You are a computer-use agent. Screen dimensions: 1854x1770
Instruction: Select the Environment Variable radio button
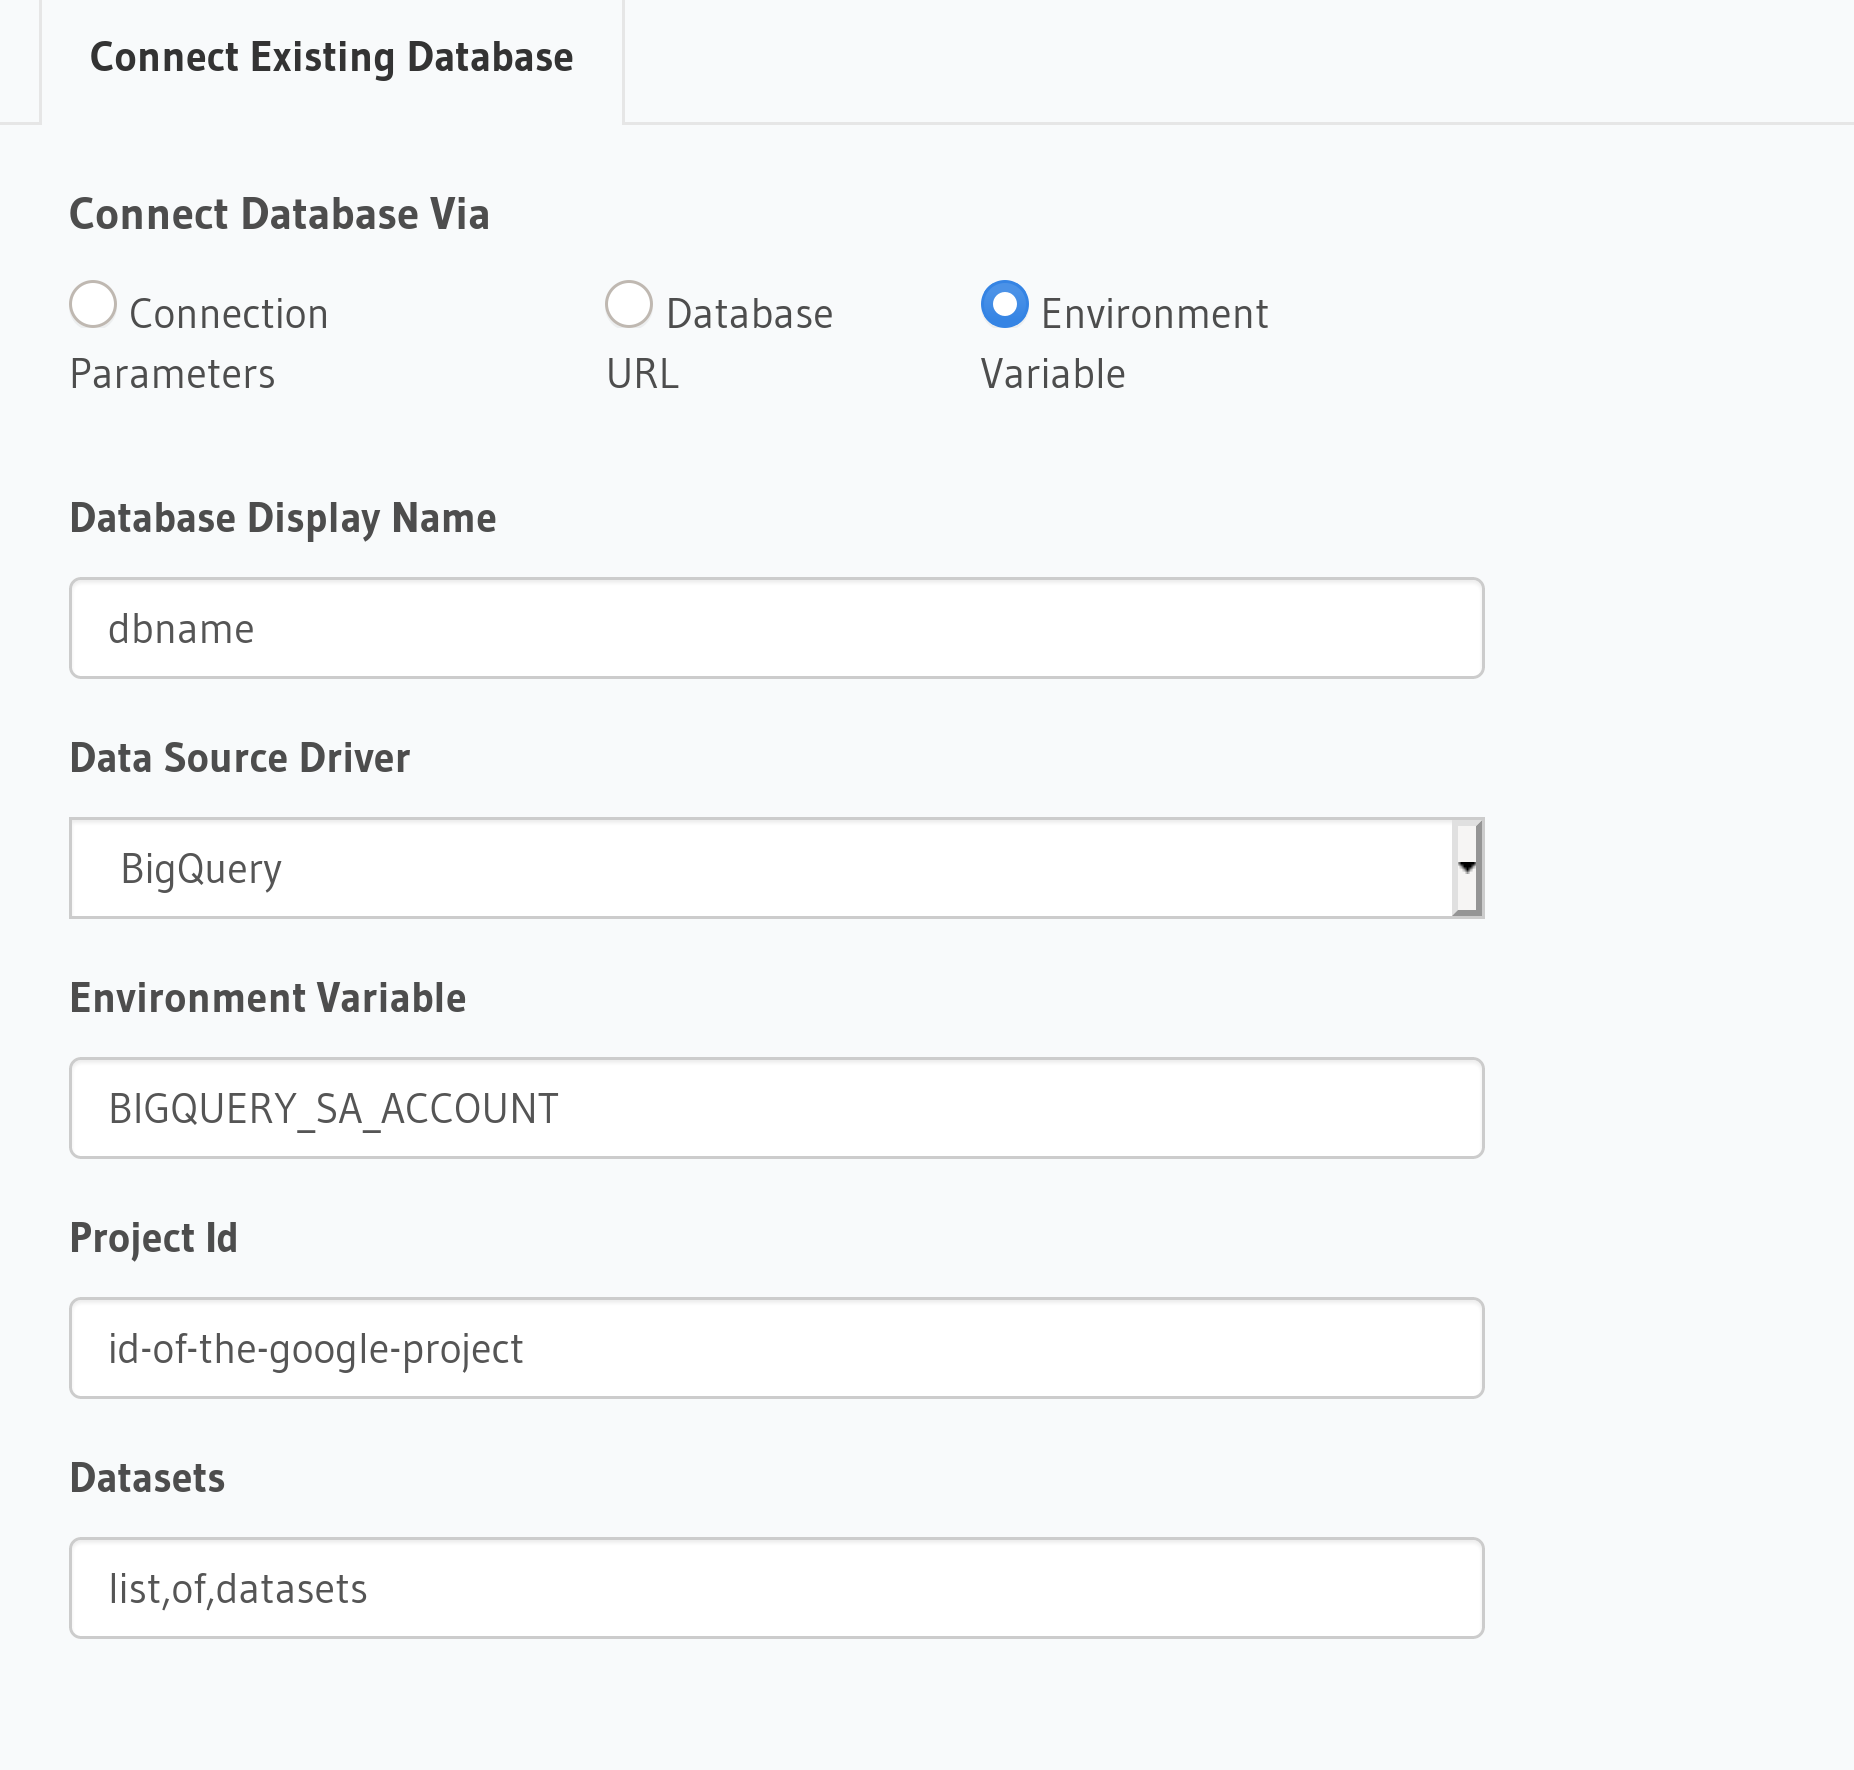tap(1004, 304)
